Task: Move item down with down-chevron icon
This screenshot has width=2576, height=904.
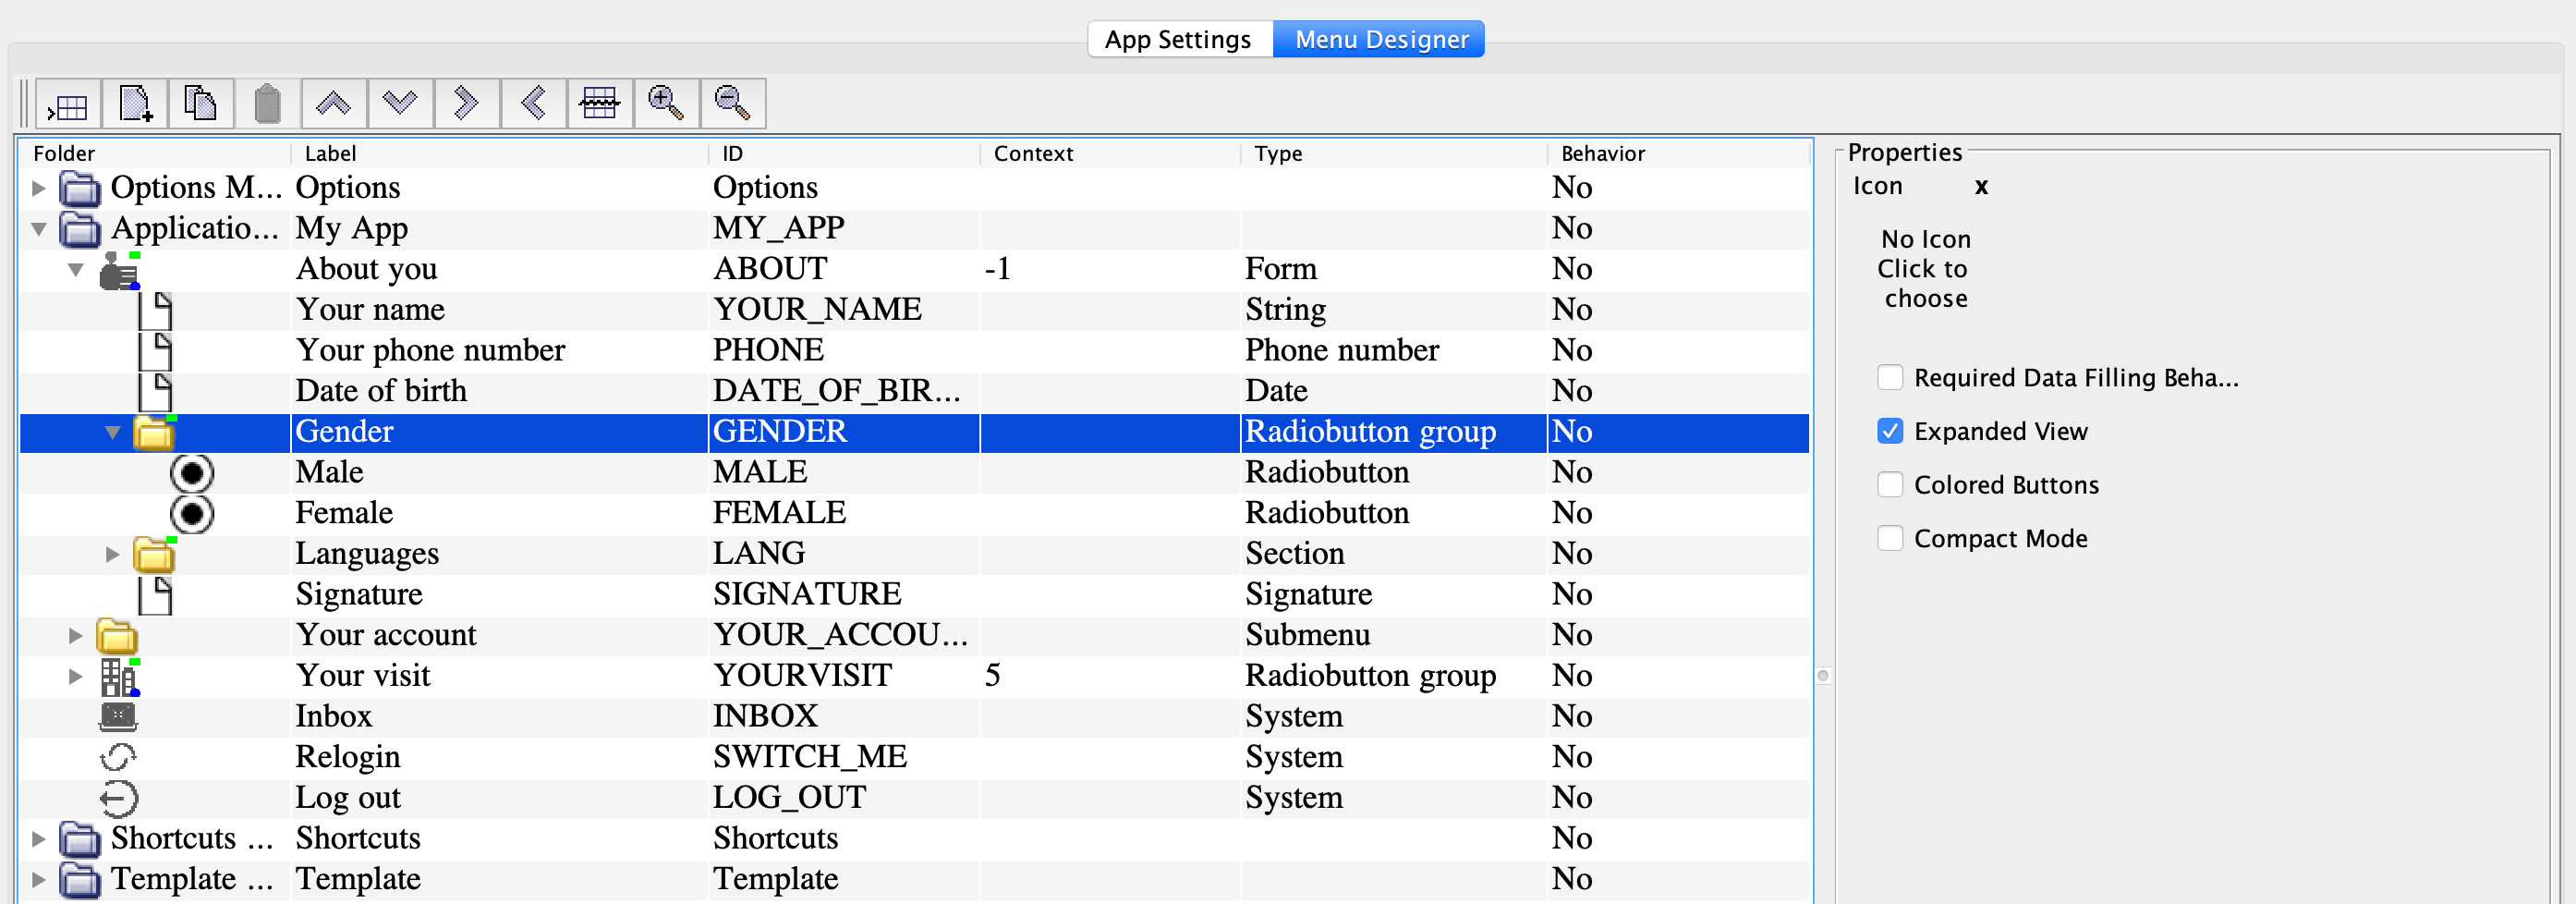Action: (x=400, y=104)
